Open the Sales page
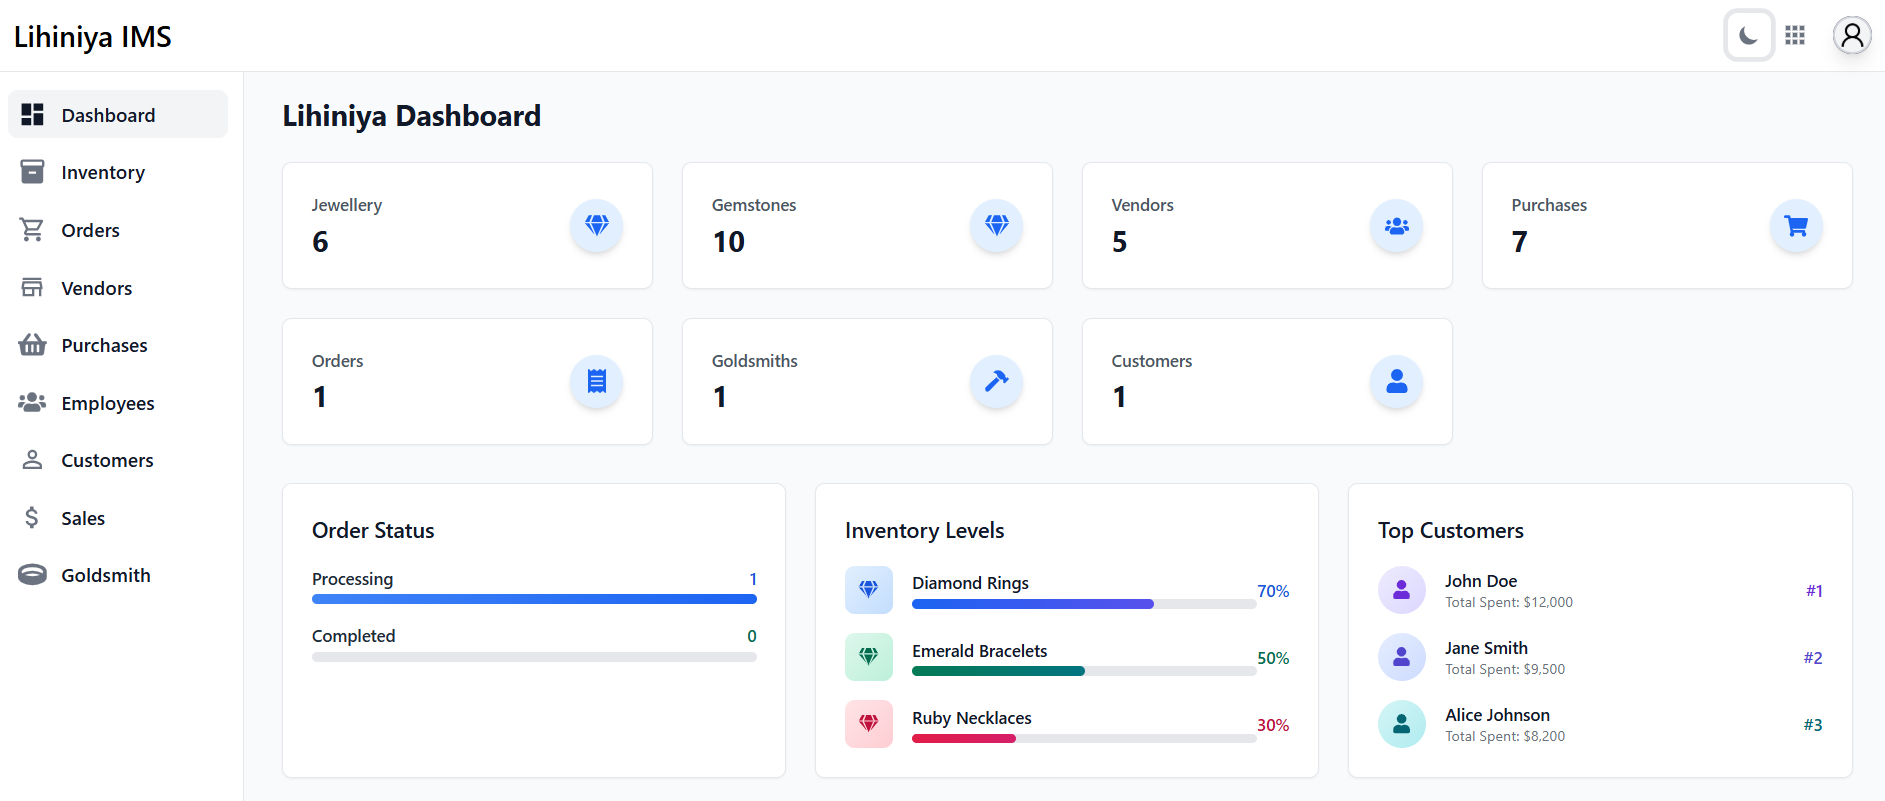 click(118, 518)
